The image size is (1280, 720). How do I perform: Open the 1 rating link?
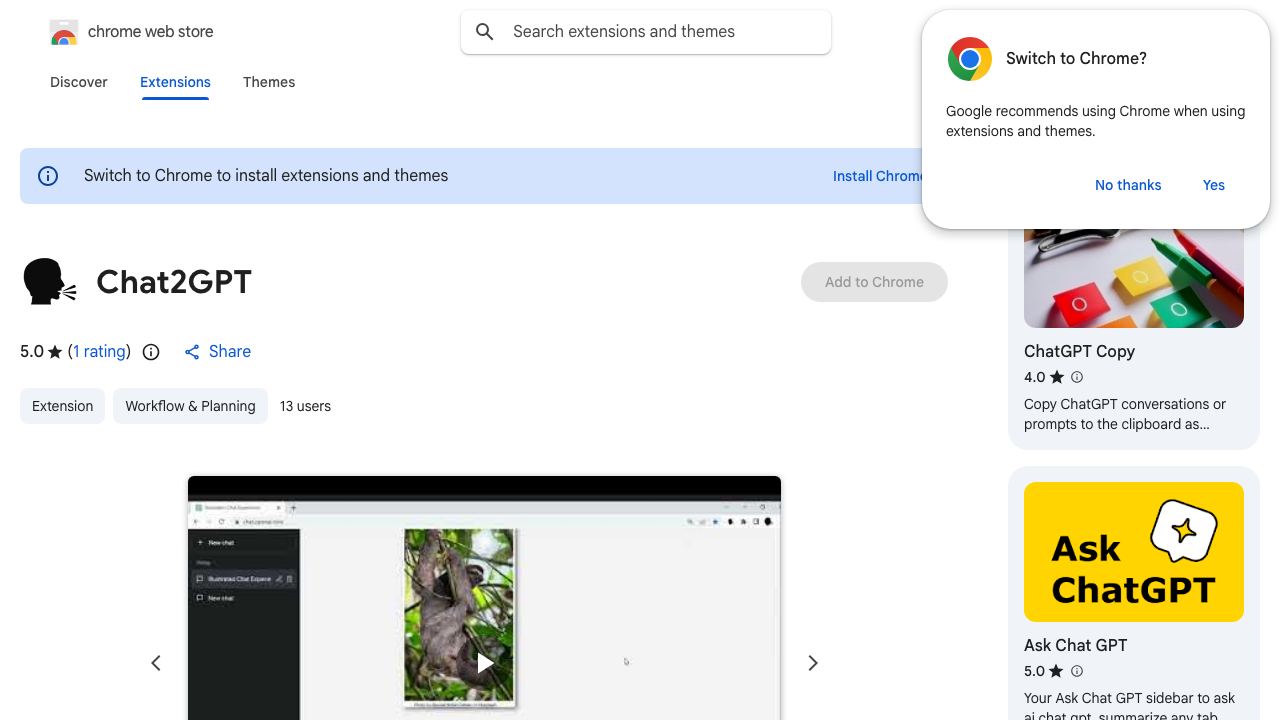click(100, 352)
